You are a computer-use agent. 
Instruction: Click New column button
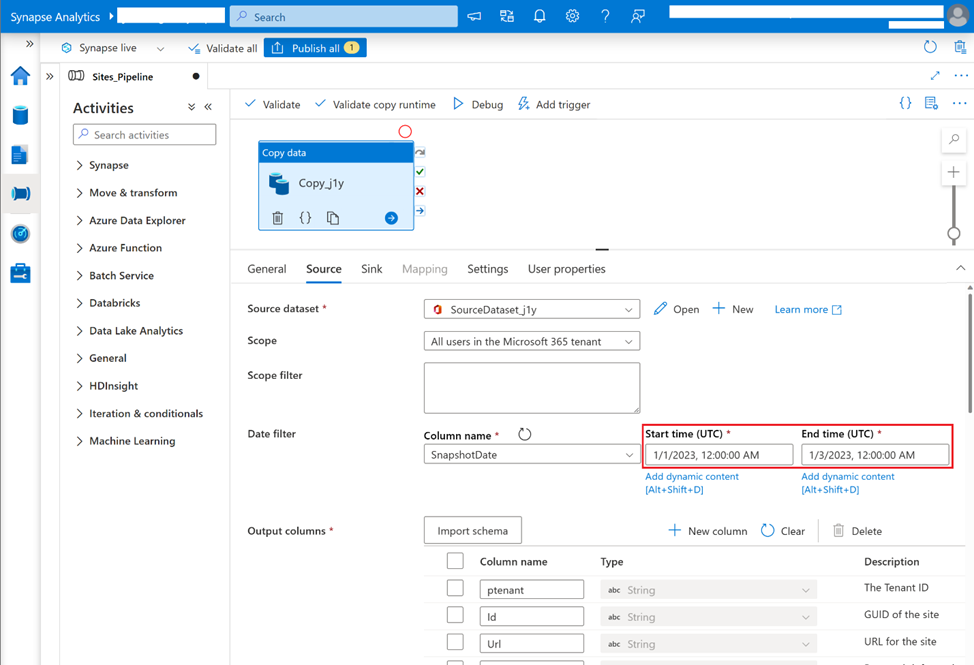tap(708, 531)
